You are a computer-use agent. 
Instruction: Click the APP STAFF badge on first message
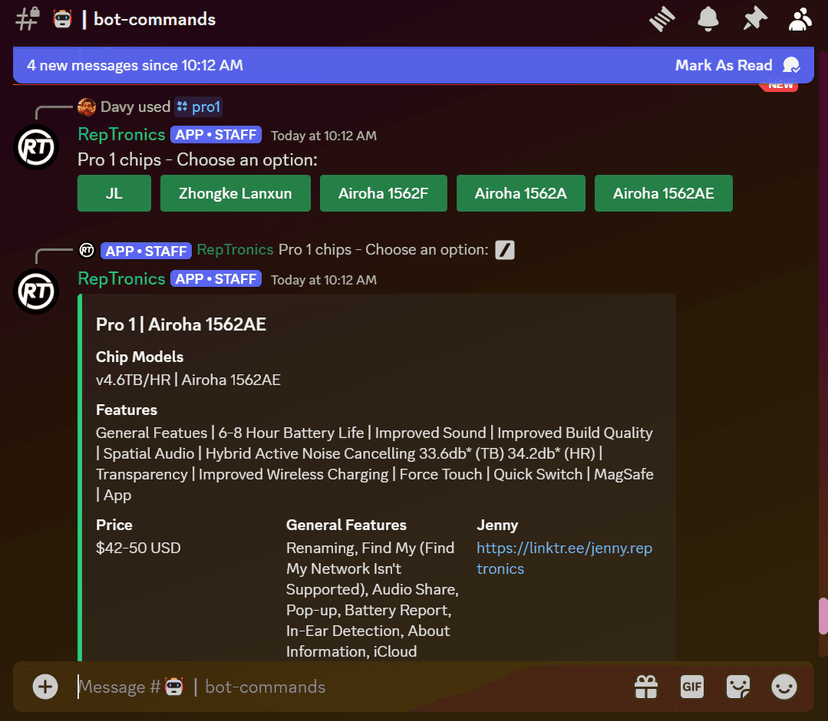216,135
